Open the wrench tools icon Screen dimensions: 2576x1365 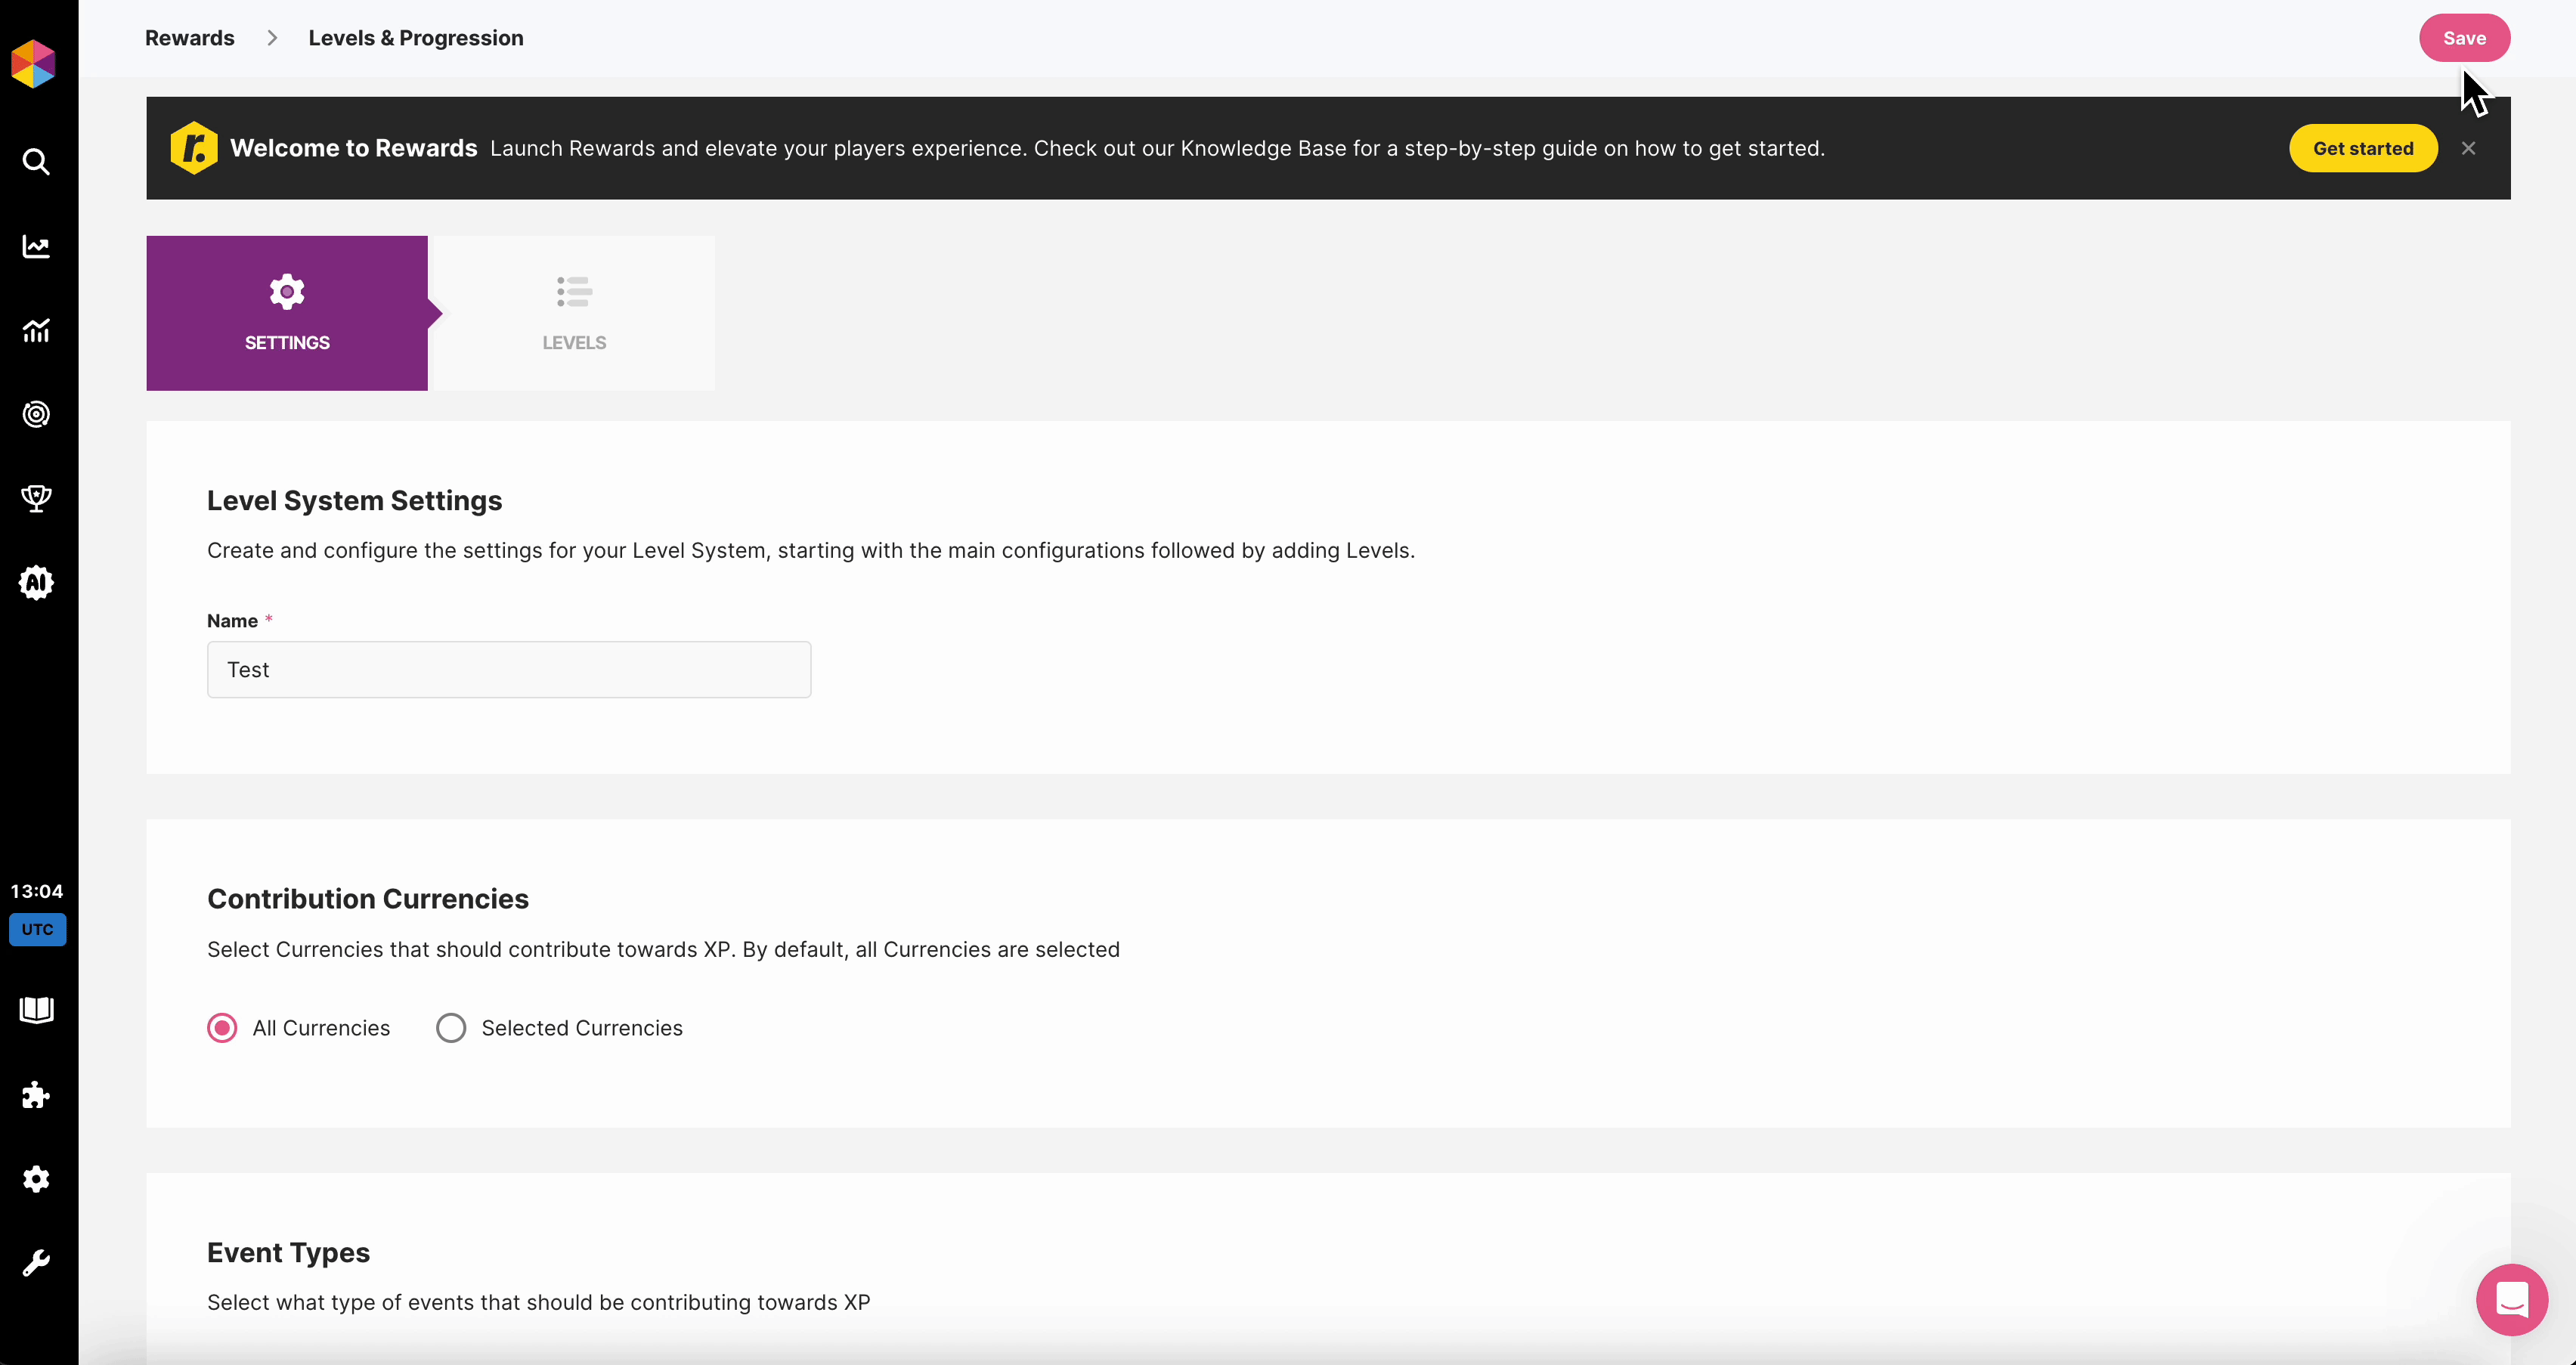(36, 1263)
